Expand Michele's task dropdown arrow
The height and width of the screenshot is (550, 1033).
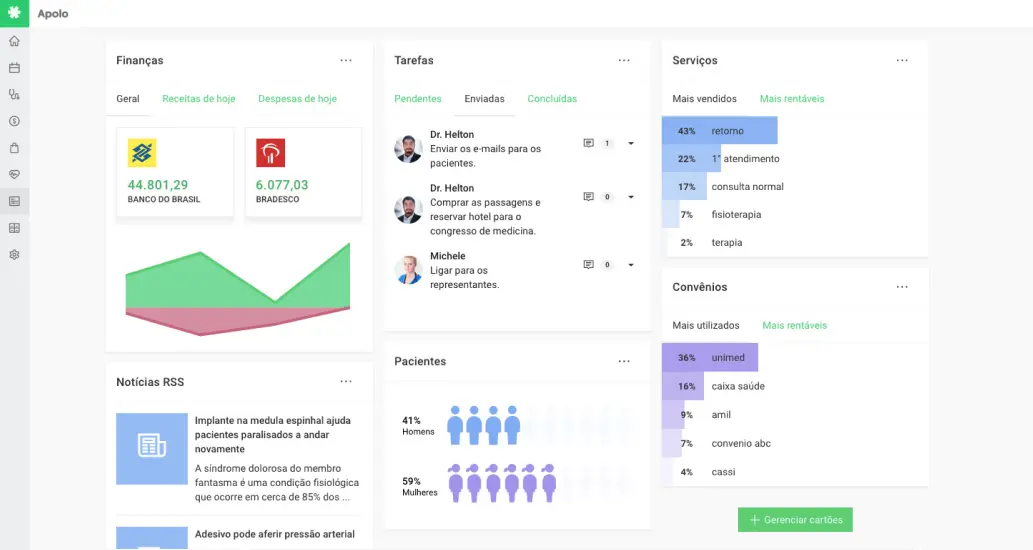click(630, 265)
